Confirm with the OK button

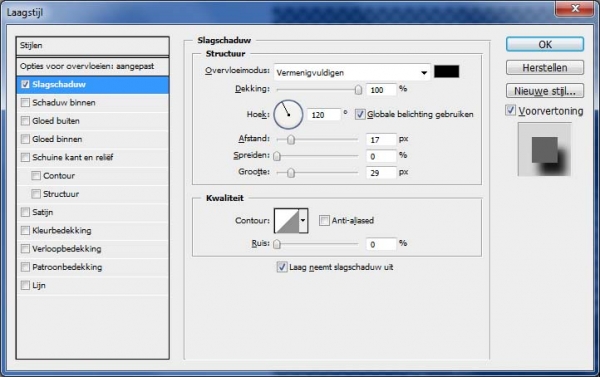coord(545,44)
